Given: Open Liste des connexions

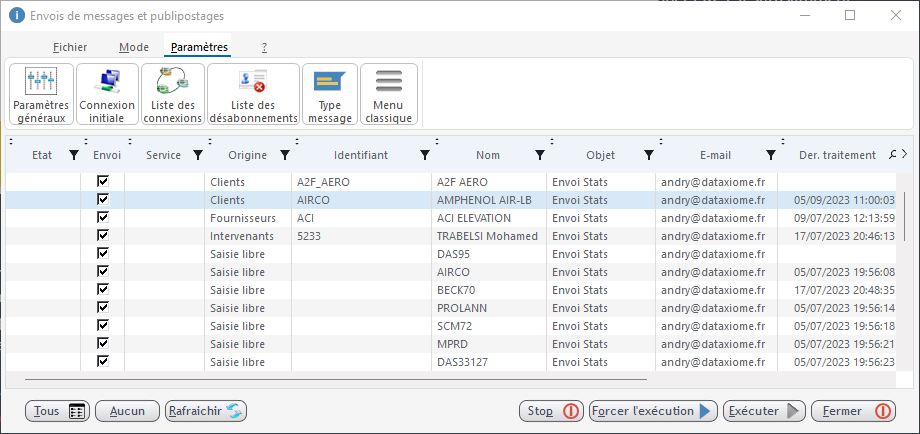Looking at the screenshot, I should click(172, 95).
